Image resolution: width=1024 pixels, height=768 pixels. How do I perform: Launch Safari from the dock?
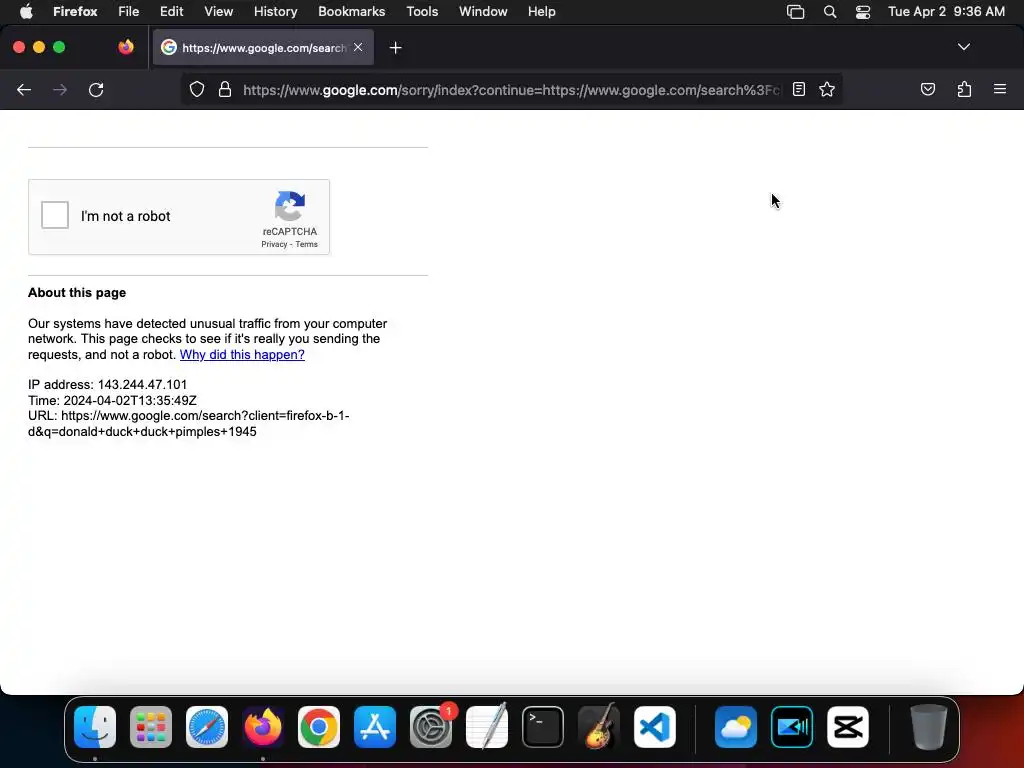tap(207, 727)
